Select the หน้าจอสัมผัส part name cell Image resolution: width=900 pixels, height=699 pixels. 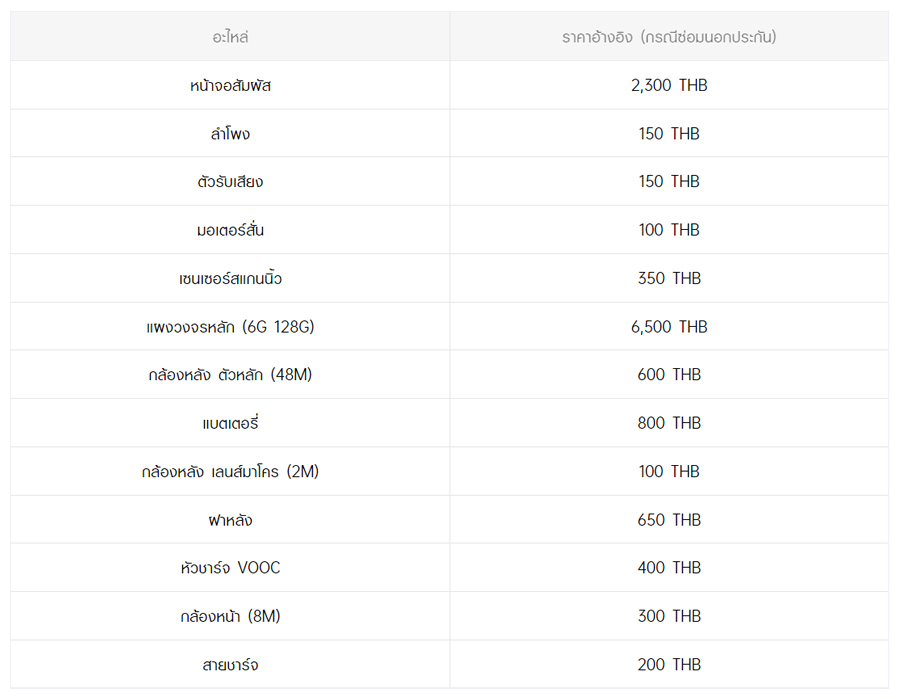[x=230, y=86]
